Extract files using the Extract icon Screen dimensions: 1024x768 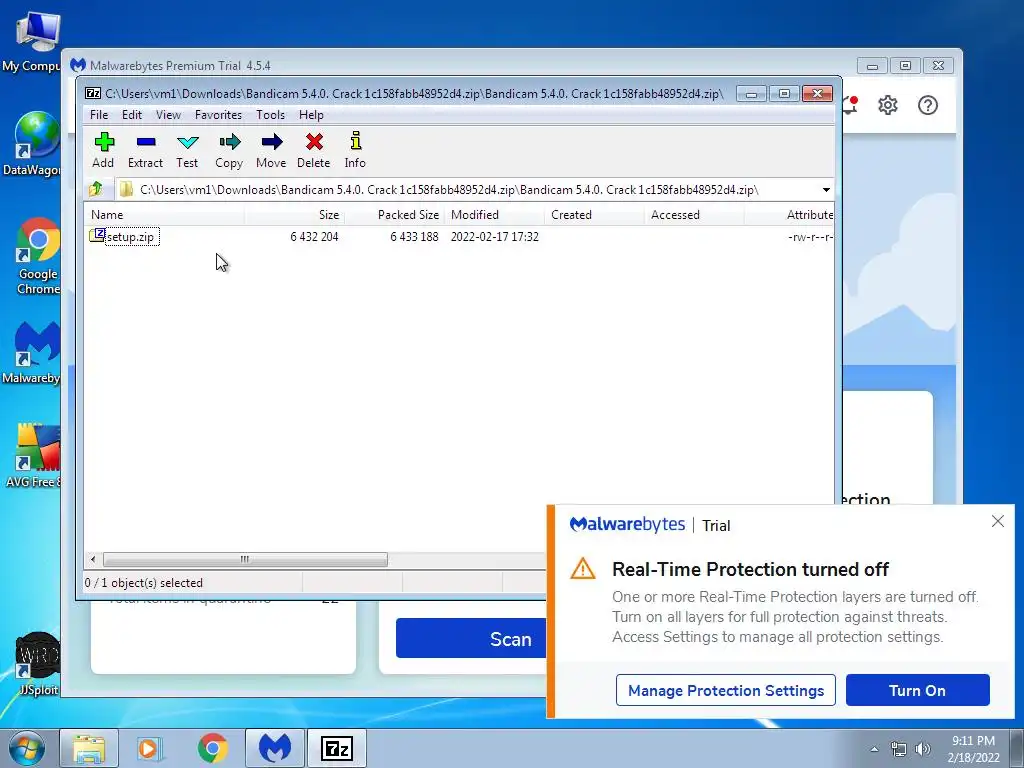(x=145, y=150)
